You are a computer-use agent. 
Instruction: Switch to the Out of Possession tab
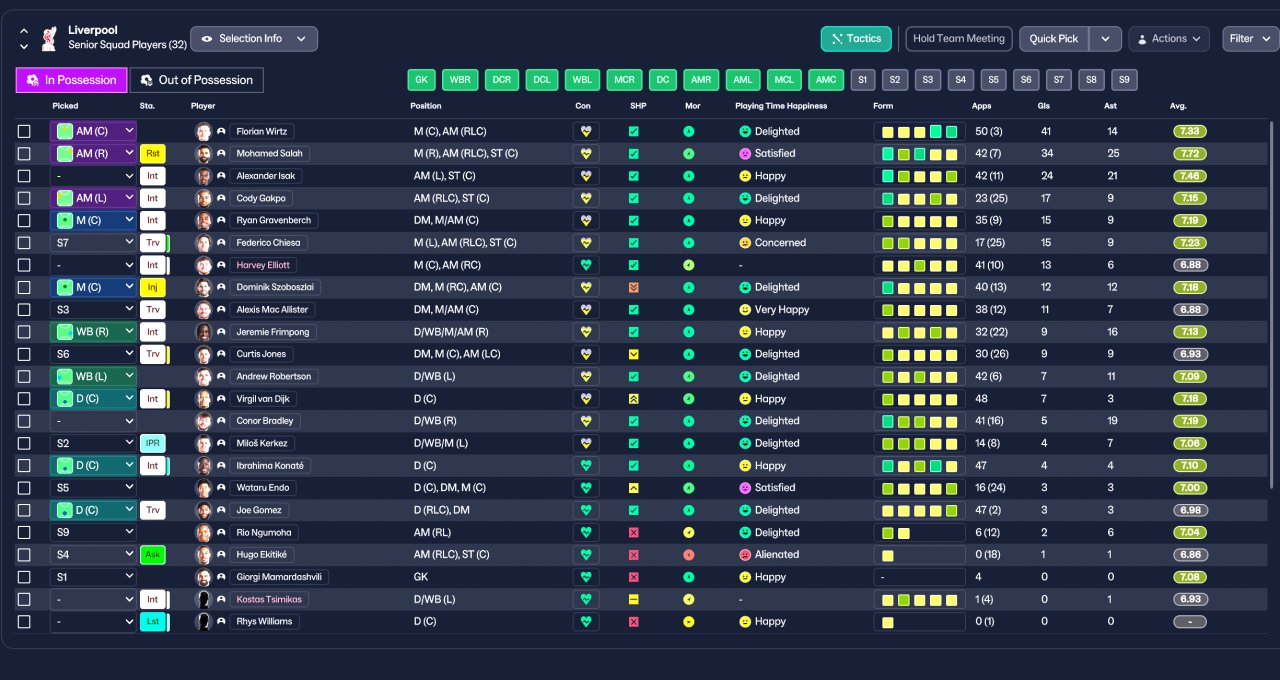[197, 80]
